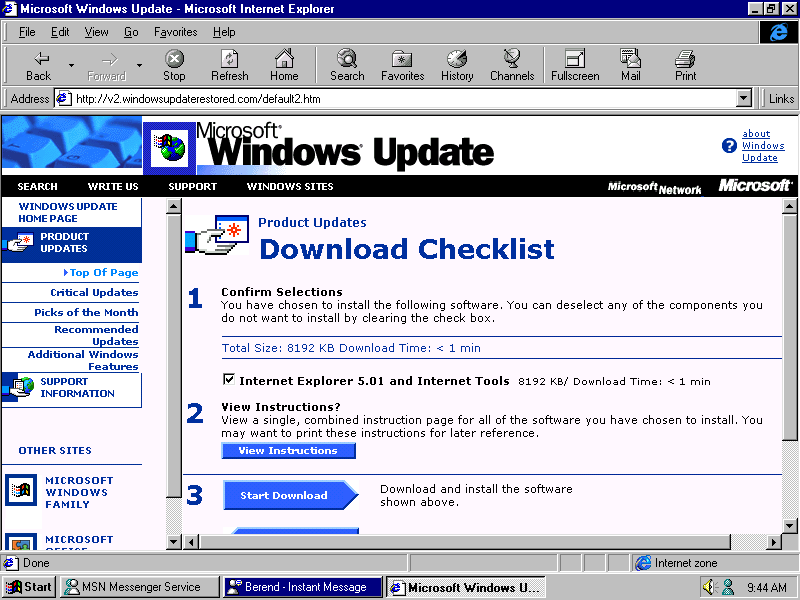
Task: Open the History toolbar icon
Action: (x=457, y=65)
